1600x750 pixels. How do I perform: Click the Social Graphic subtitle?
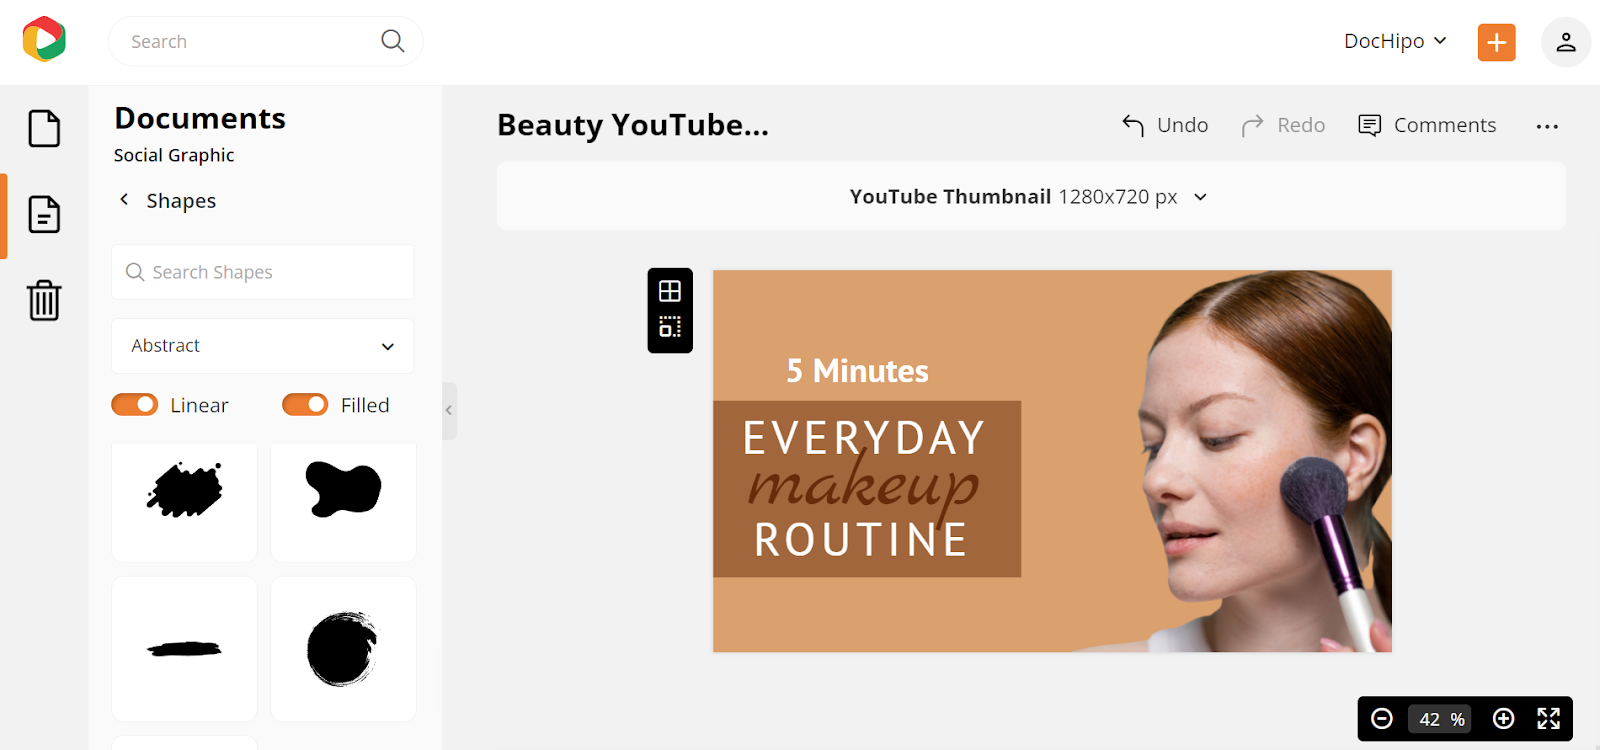coord(174,155)
